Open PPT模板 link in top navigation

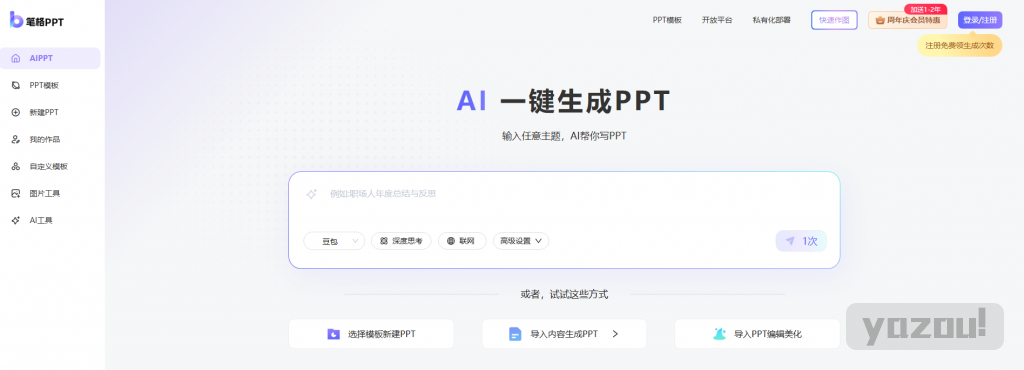tap(667, 20)
